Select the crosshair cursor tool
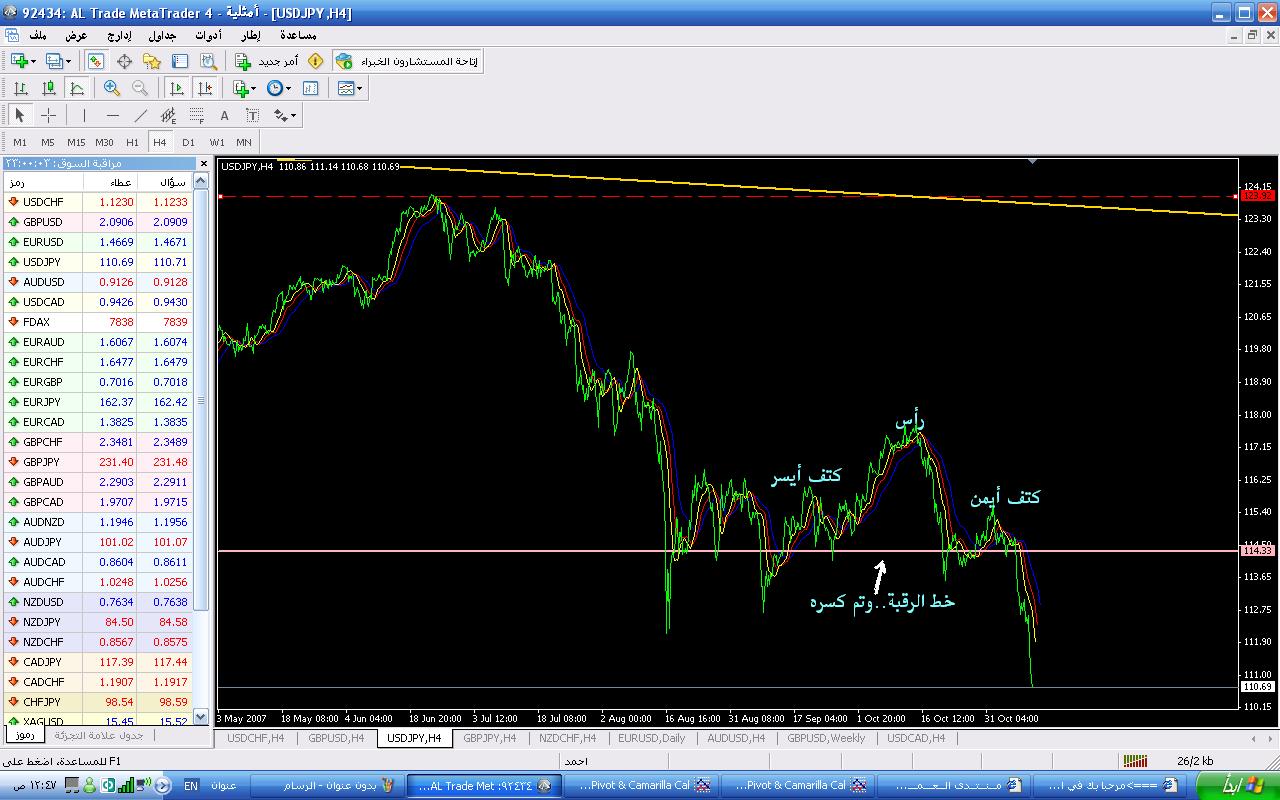The height and width of the screenshot is (800, 1280). tap(48, 115)
